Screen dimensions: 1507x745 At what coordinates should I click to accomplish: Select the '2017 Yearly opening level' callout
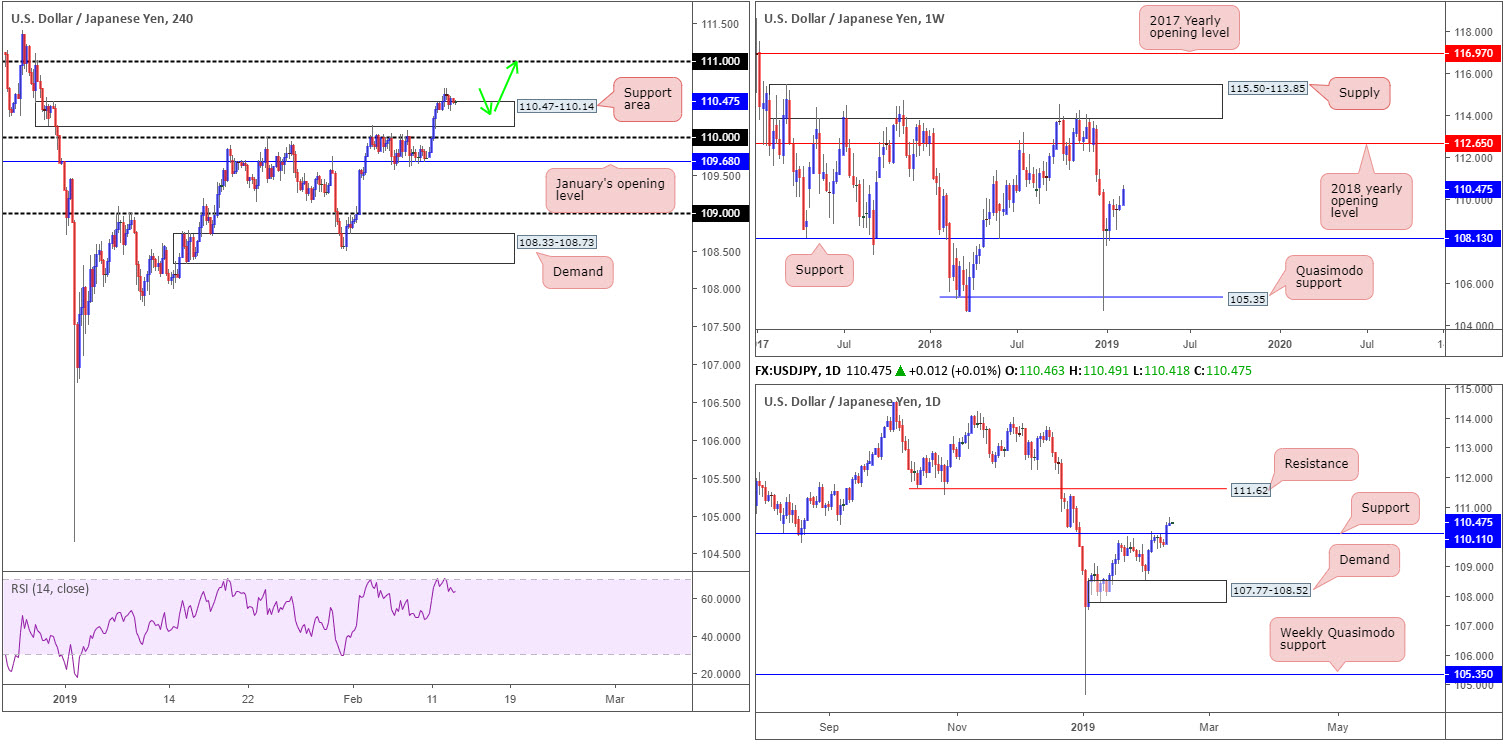1189,27
